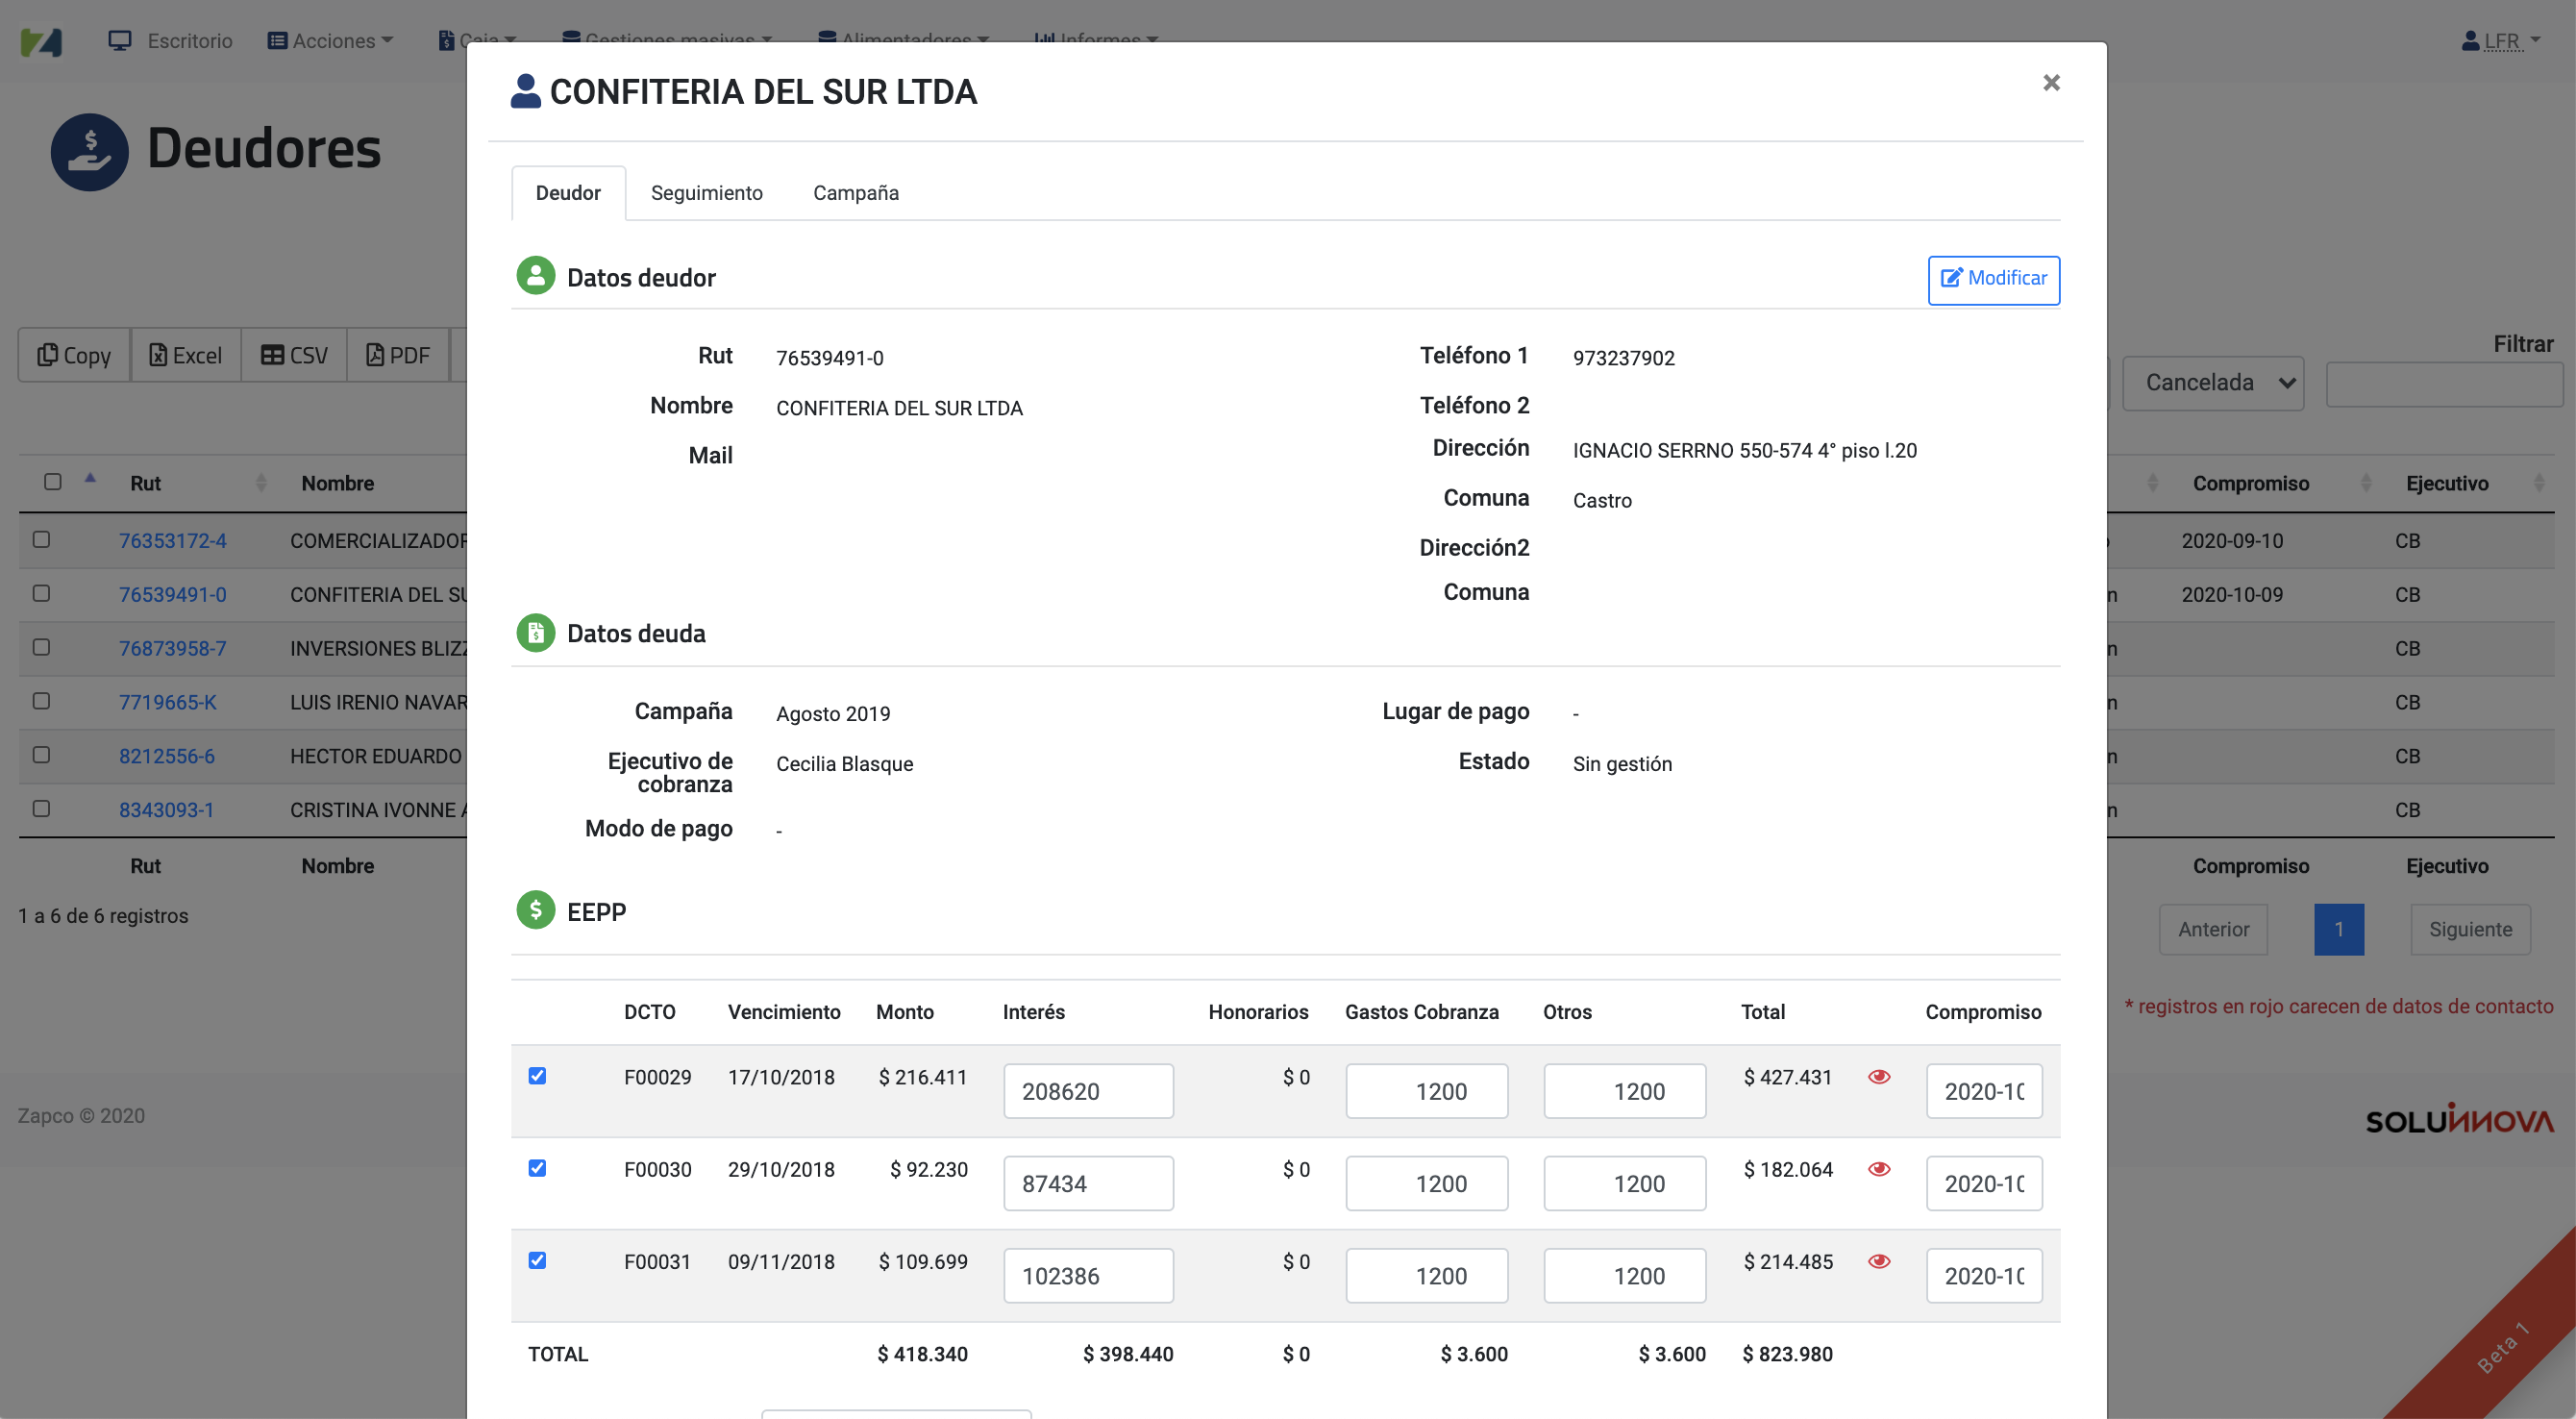Switch to the Seguimiento tab
Image resolution: width=2576 pixels, height=1419 pixels.
(706, 193)
